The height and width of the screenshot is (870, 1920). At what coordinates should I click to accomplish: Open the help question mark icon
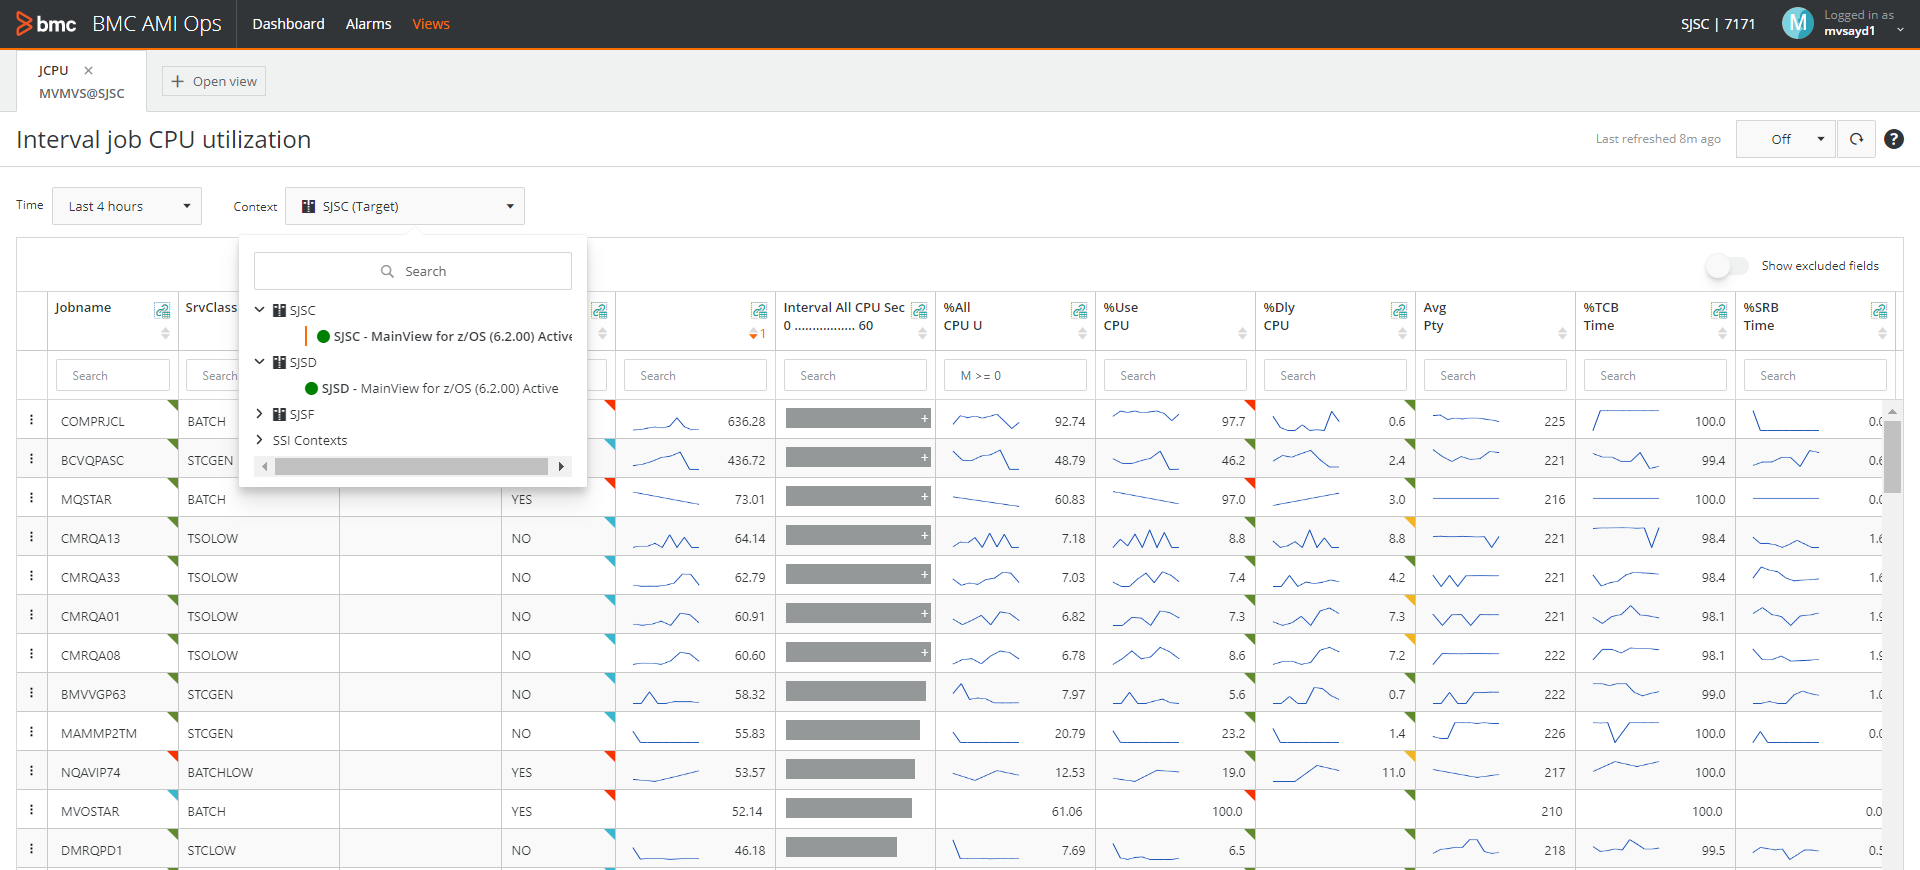(x=1894, y=139)
